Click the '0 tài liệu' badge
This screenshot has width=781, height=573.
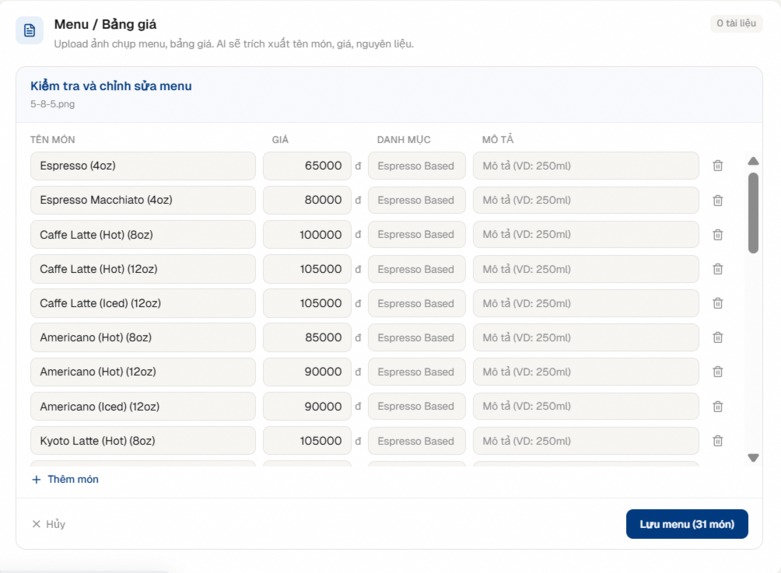(x=736, y=23)
